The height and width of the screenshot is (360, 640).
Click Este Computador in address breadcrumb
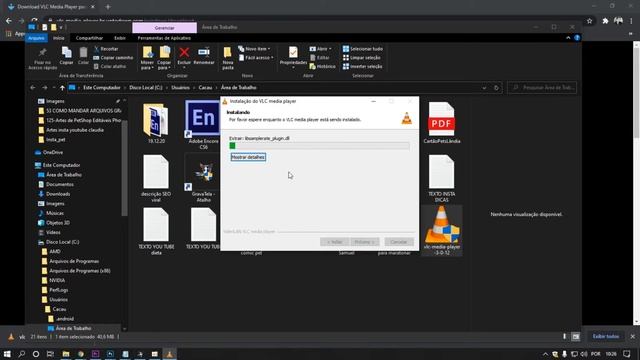point(102,87)
